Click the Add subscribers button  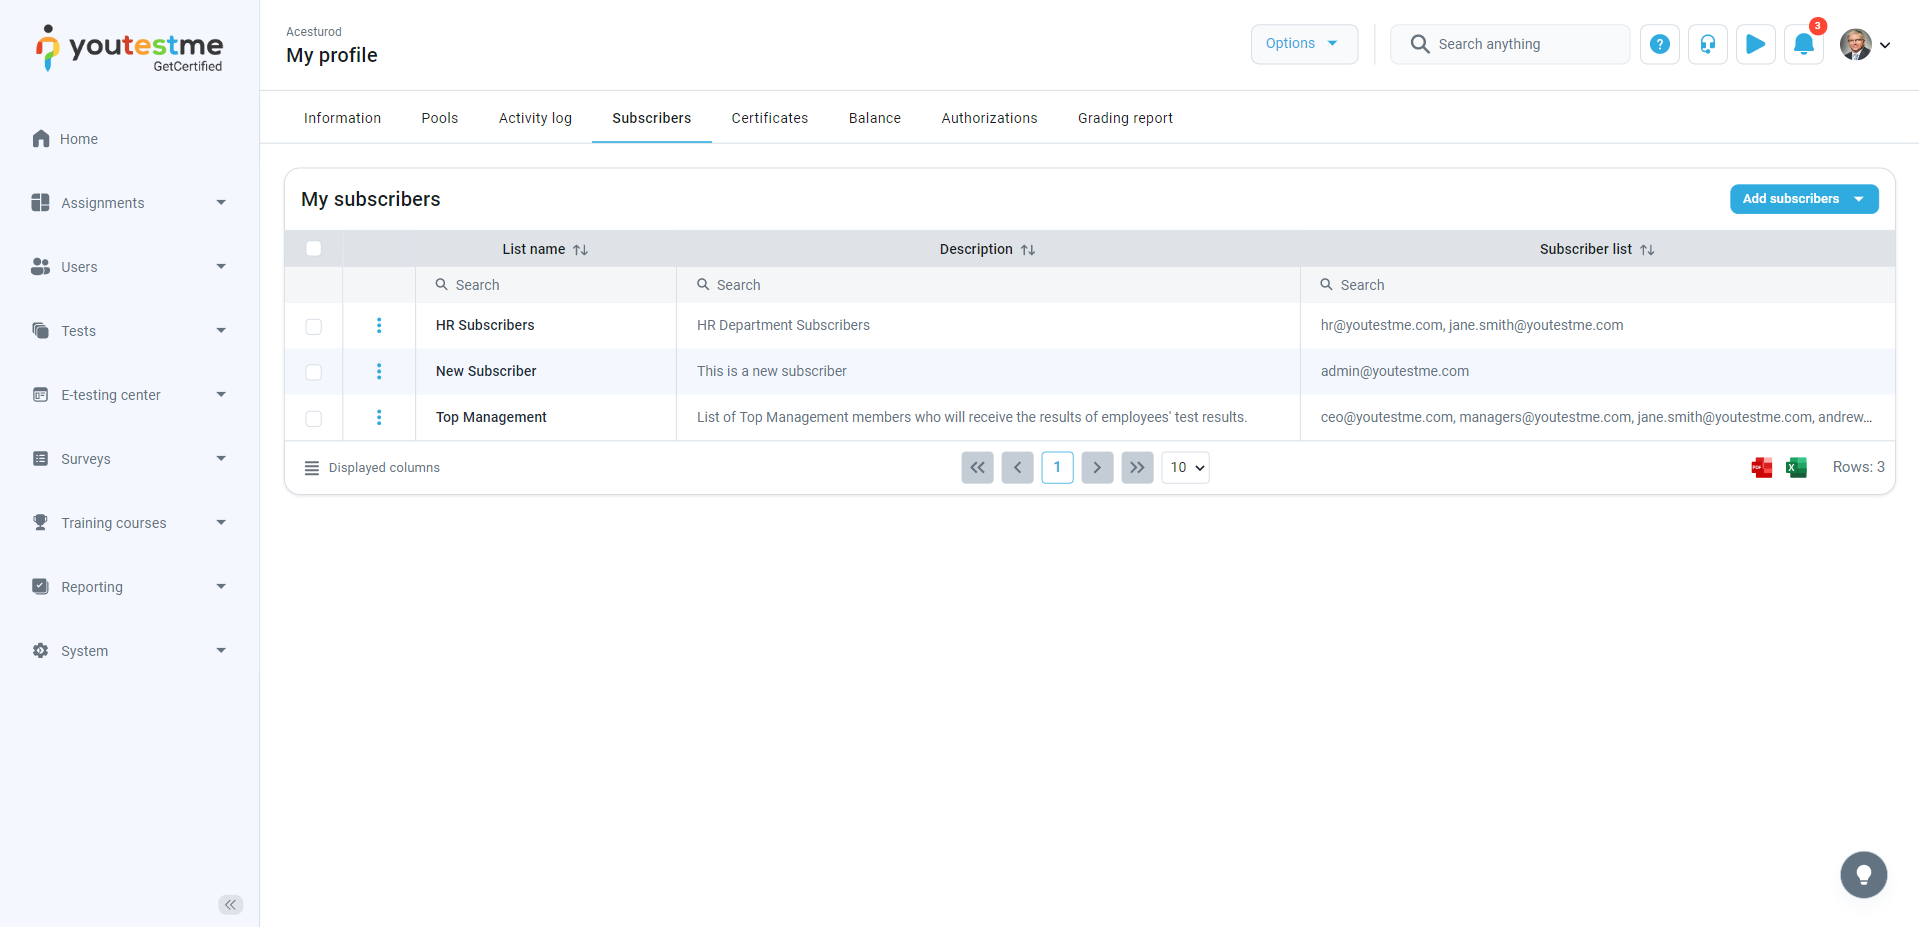pos(1803,199)
